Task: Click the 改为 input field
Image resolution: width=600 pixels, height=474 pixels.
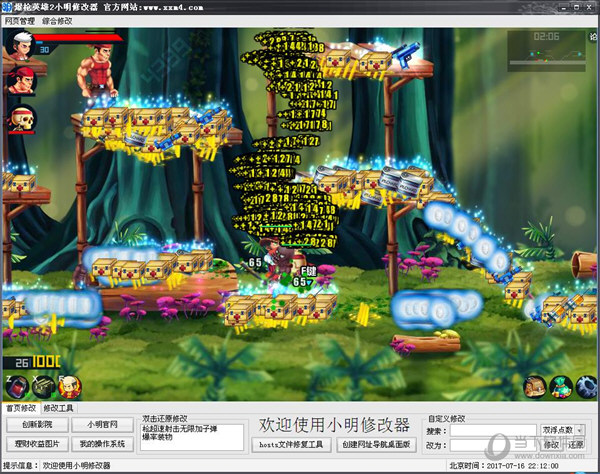Action: [x=493, y=445]
